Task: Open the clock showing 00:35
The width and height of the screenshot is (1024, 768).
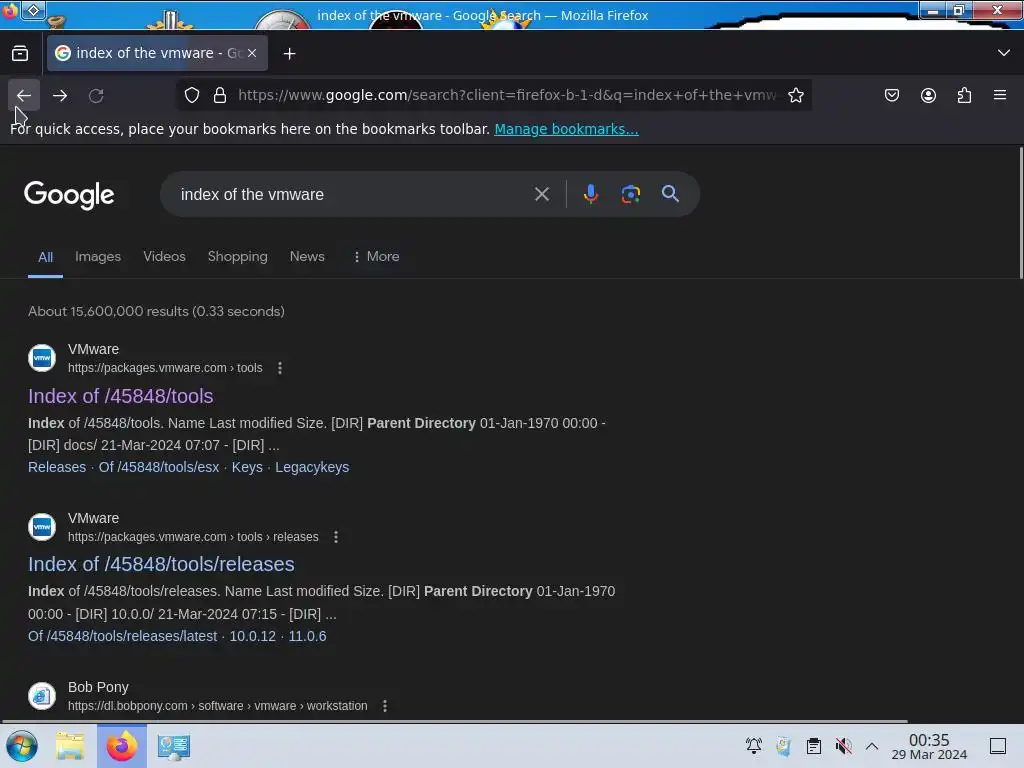Action: [x=929, y=746]
